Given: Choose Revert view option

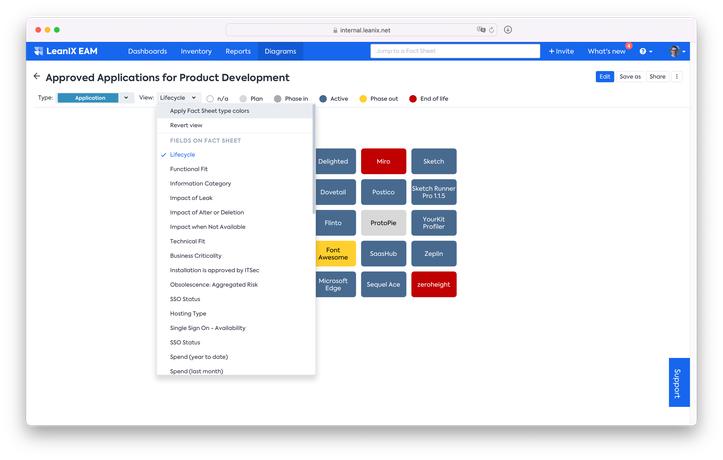Looking at the screenshot, I should 235,125.
